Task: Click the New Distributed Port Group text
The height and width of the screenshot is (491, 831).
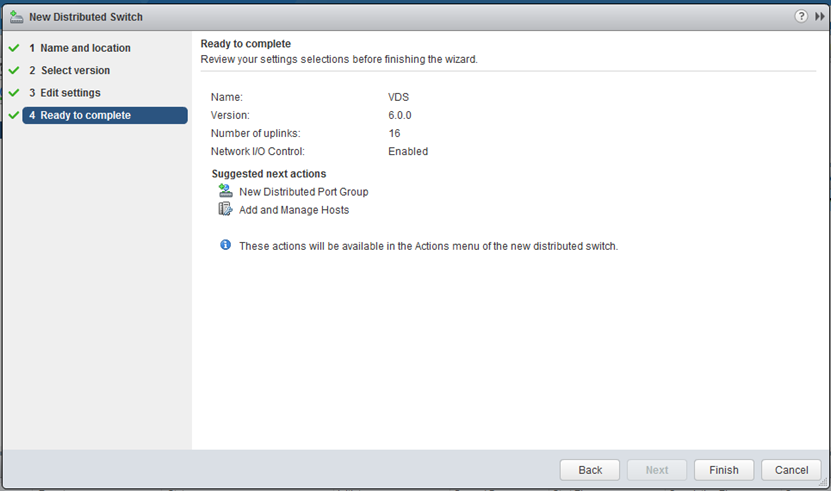Action: point(304,192)
